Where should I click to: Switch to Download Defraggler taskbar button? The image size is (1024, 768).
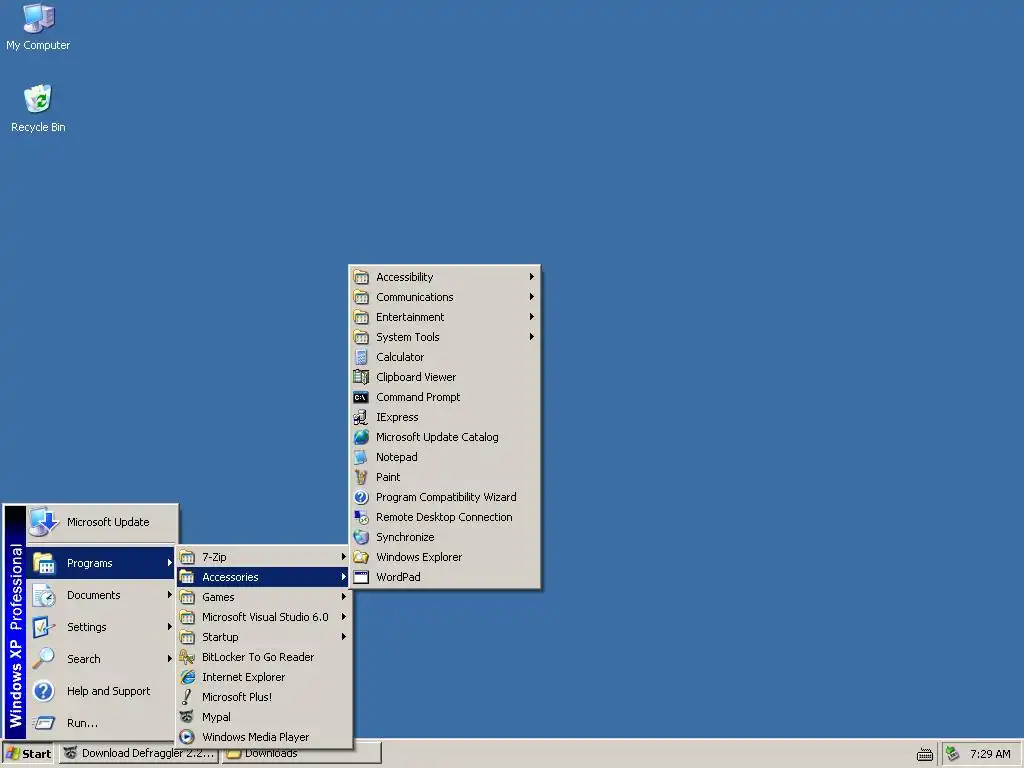(x=140, y=754)
